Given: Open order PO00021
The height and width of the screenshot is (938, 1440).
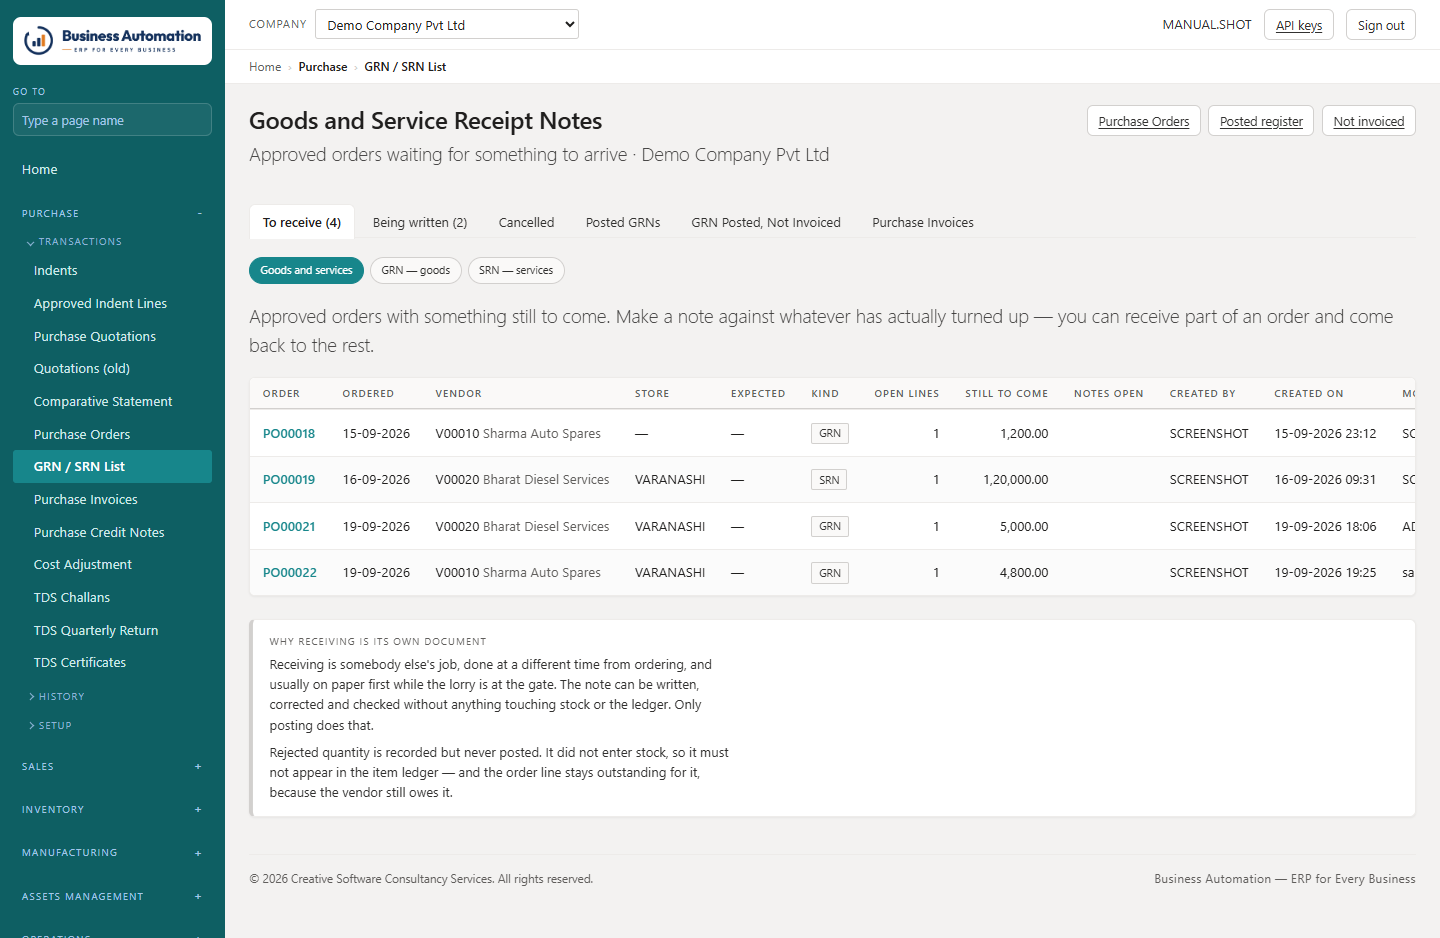Looking at the screenshot, I should tap(289, 527).
